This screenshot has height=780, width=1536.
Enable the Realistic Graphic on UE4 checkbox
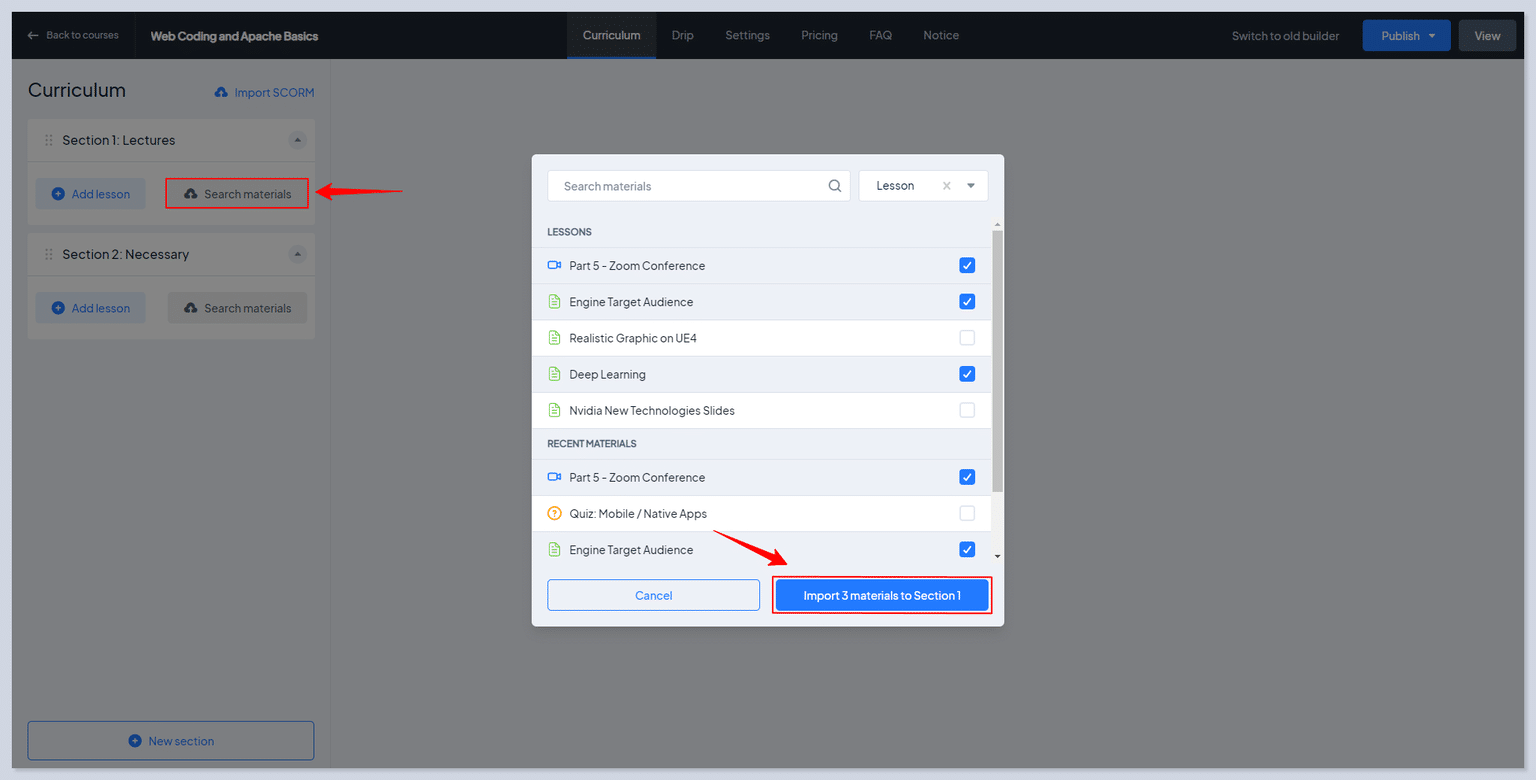pos(967,337)
